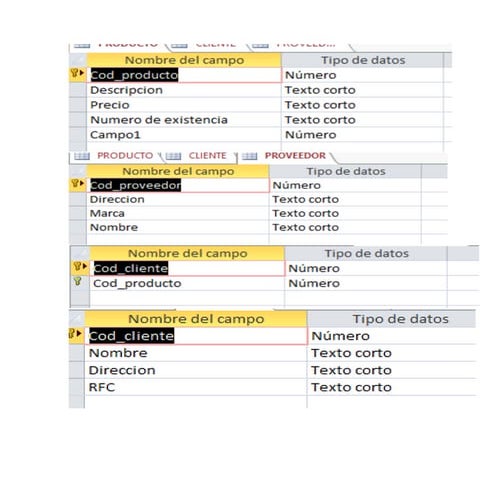Click the table icon on PRODUCTO tab
Screen dimensions: 495x495
click(82, 156)
